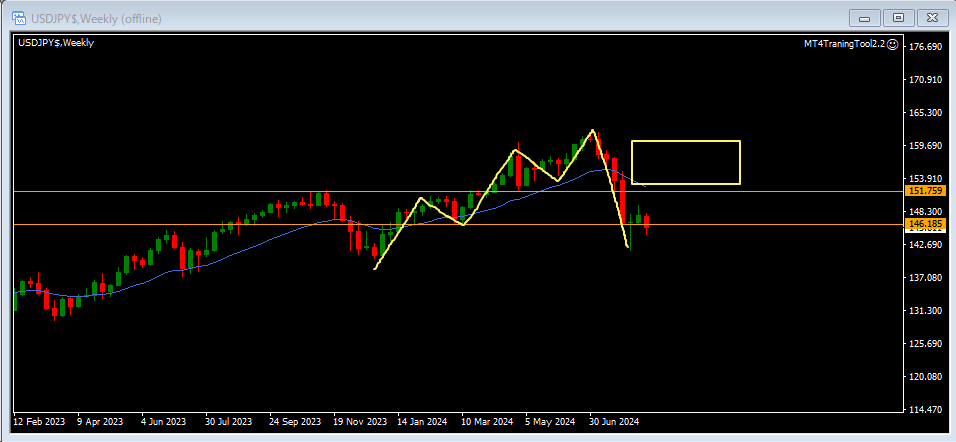Select the yellow zigzag trendline peak

(x=593, y=130)
